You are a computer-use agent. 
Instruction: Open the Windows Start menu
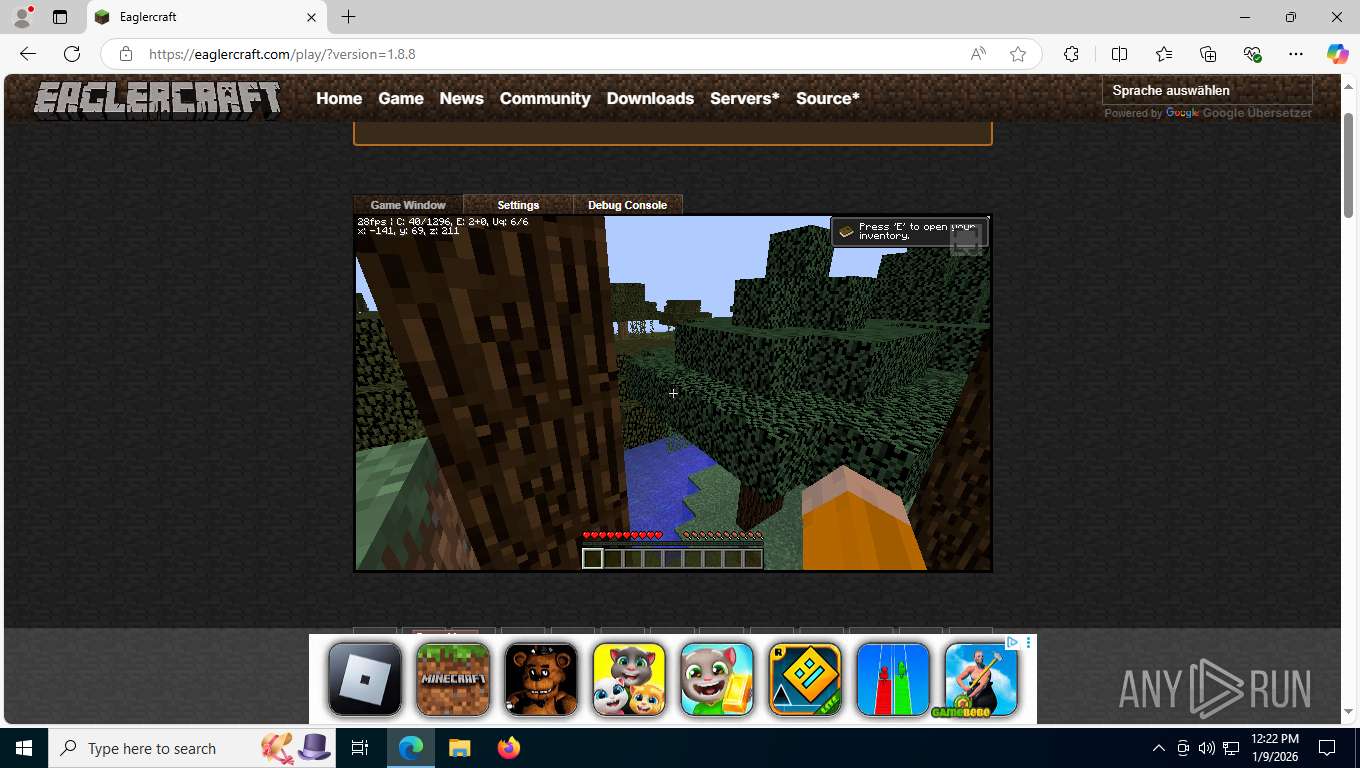24,748
